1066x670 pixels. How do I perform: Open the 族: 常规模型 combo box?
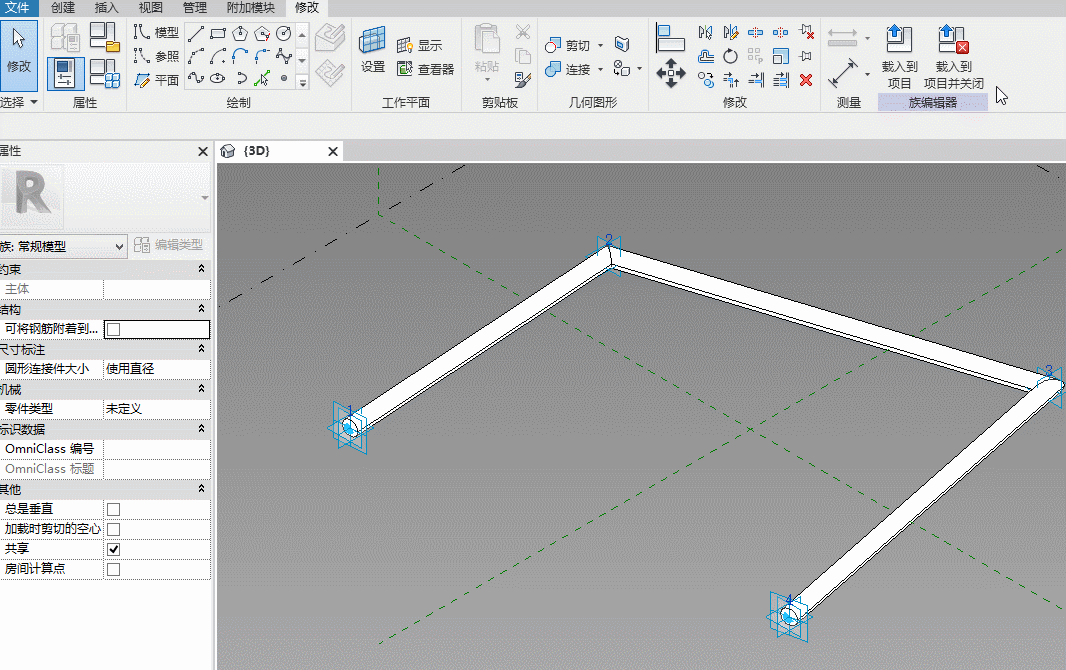tap(63, 246)
